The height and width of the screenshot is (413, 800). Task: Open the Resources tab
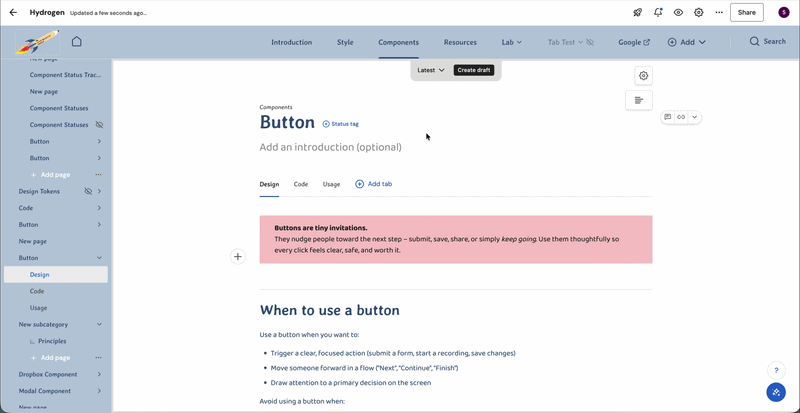click(460, 42)
